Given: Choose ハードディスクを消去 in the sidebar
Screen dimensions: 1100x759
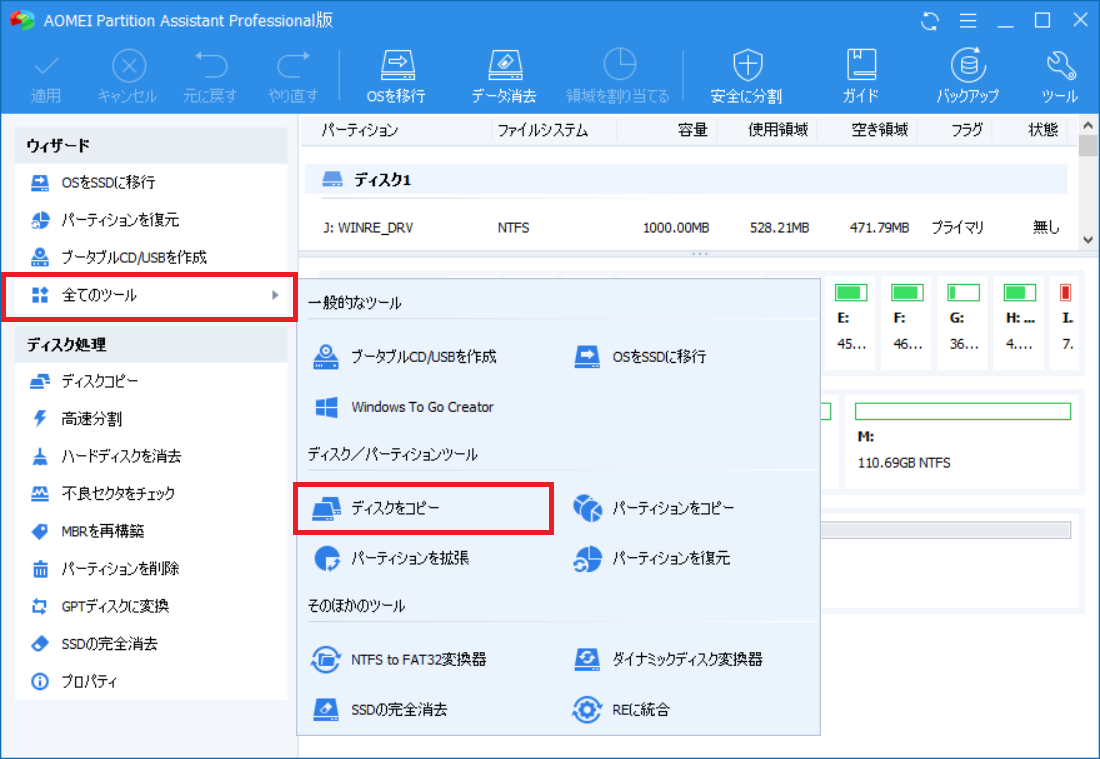Looking at the screenshot, I should pyautogui.click(x=151, y=456).
